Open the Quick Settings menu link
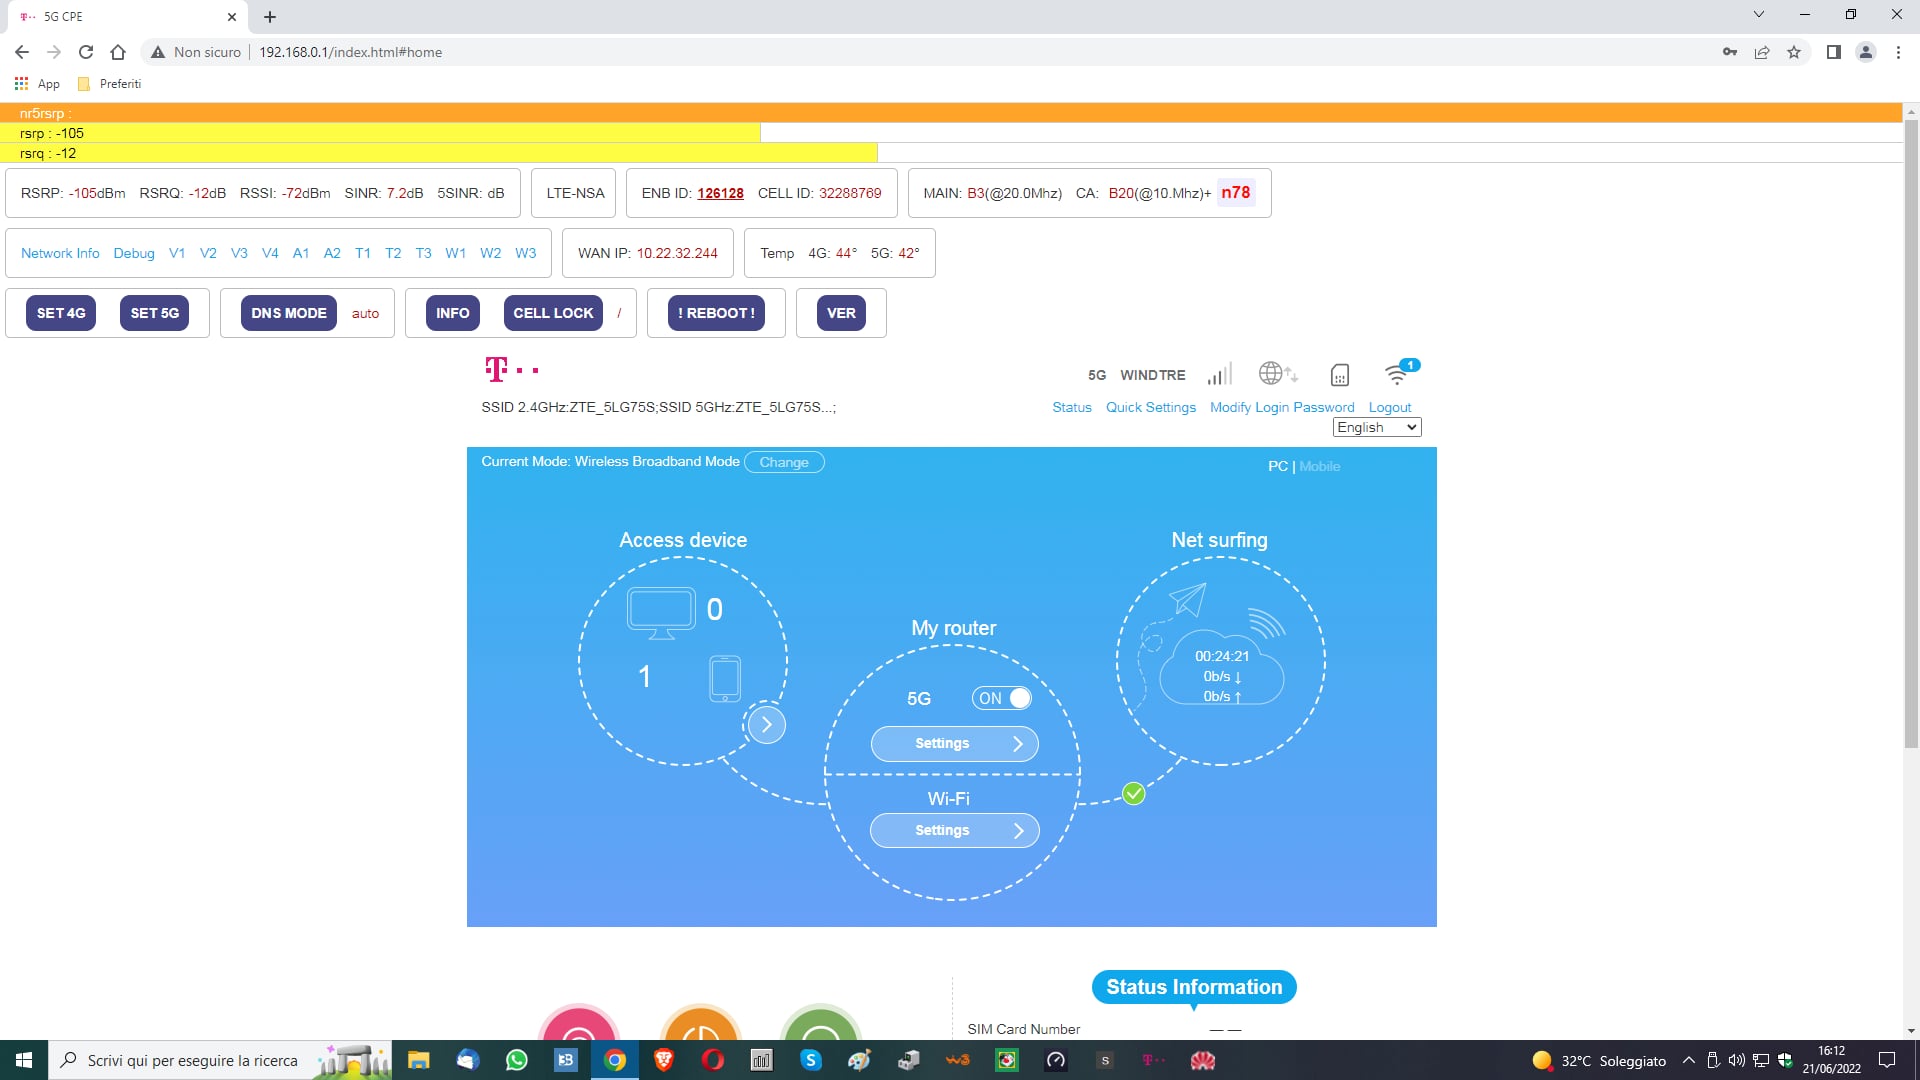The width and height of the screenshot is (1920, 1080). pos(1150,407)
